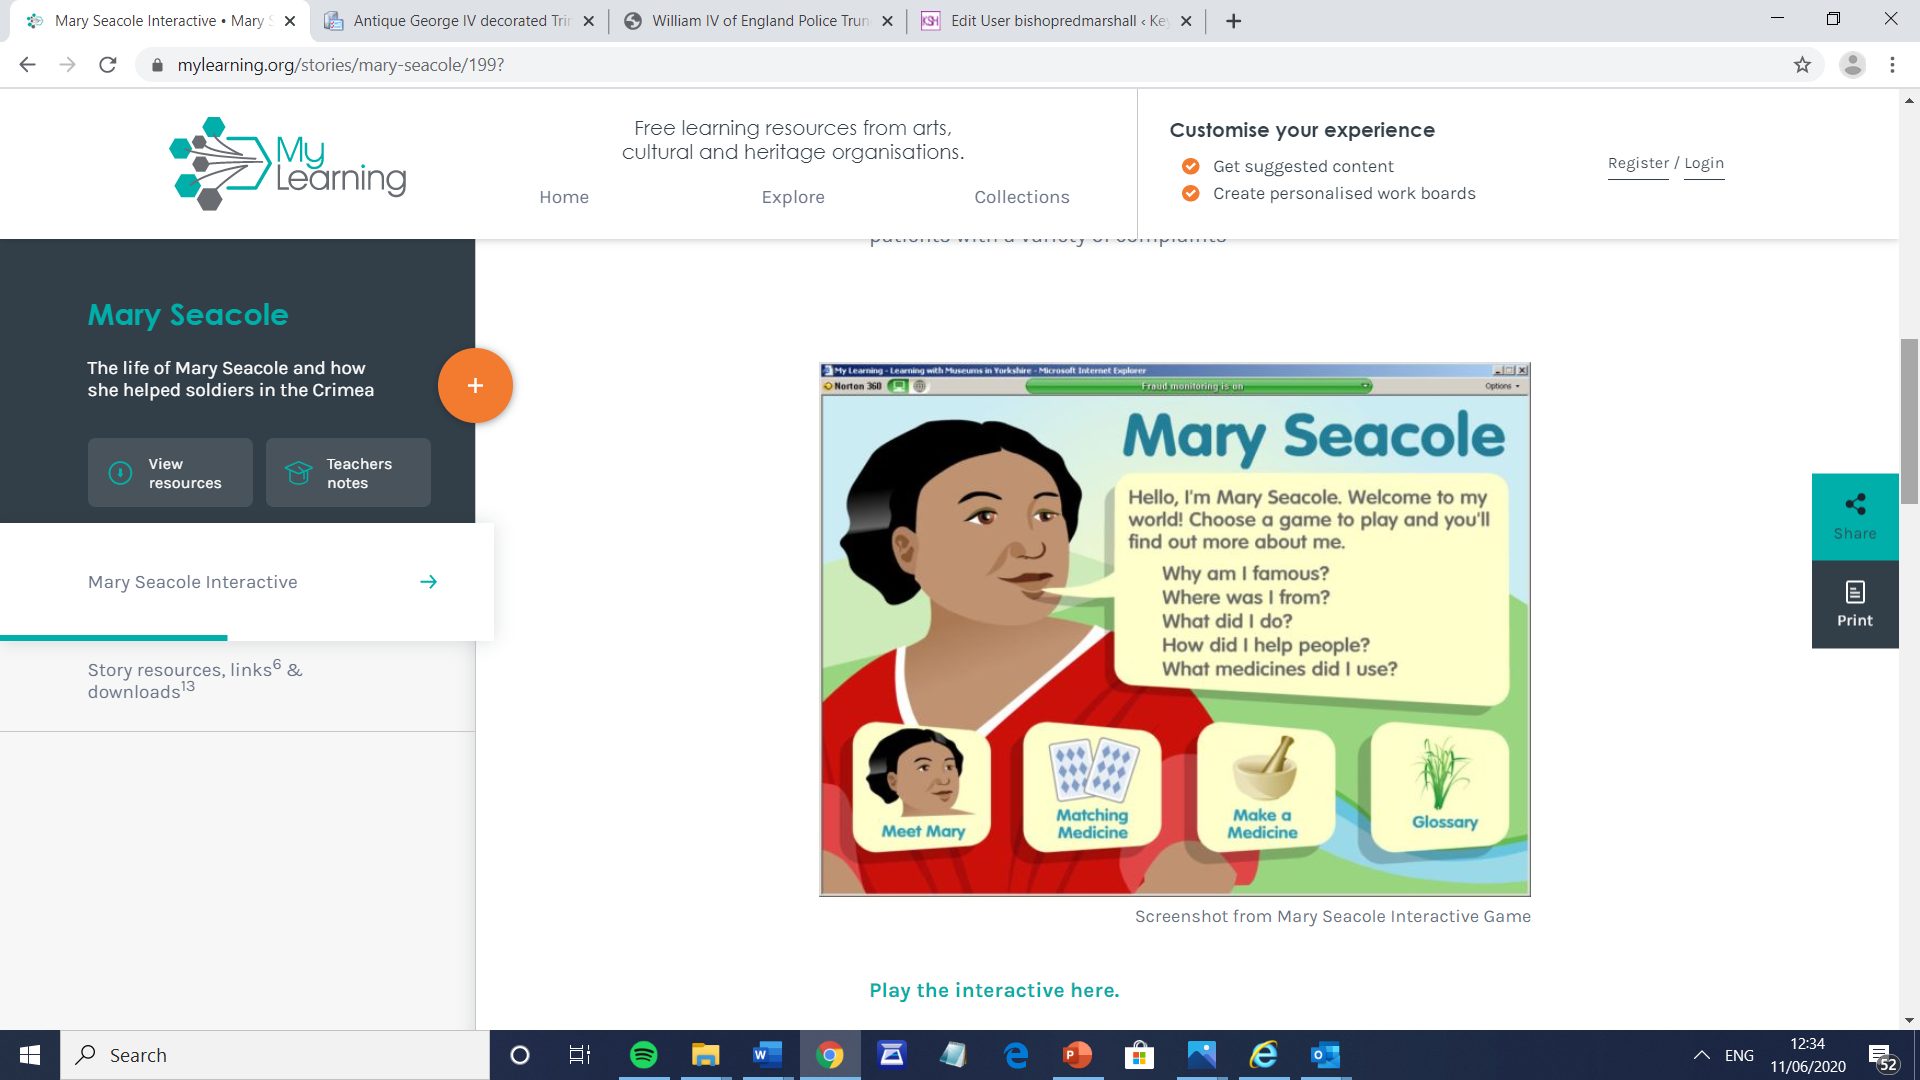Open a new browser tab
The width and height of the screenshot is (1920, 1080).
(1233, 21)
